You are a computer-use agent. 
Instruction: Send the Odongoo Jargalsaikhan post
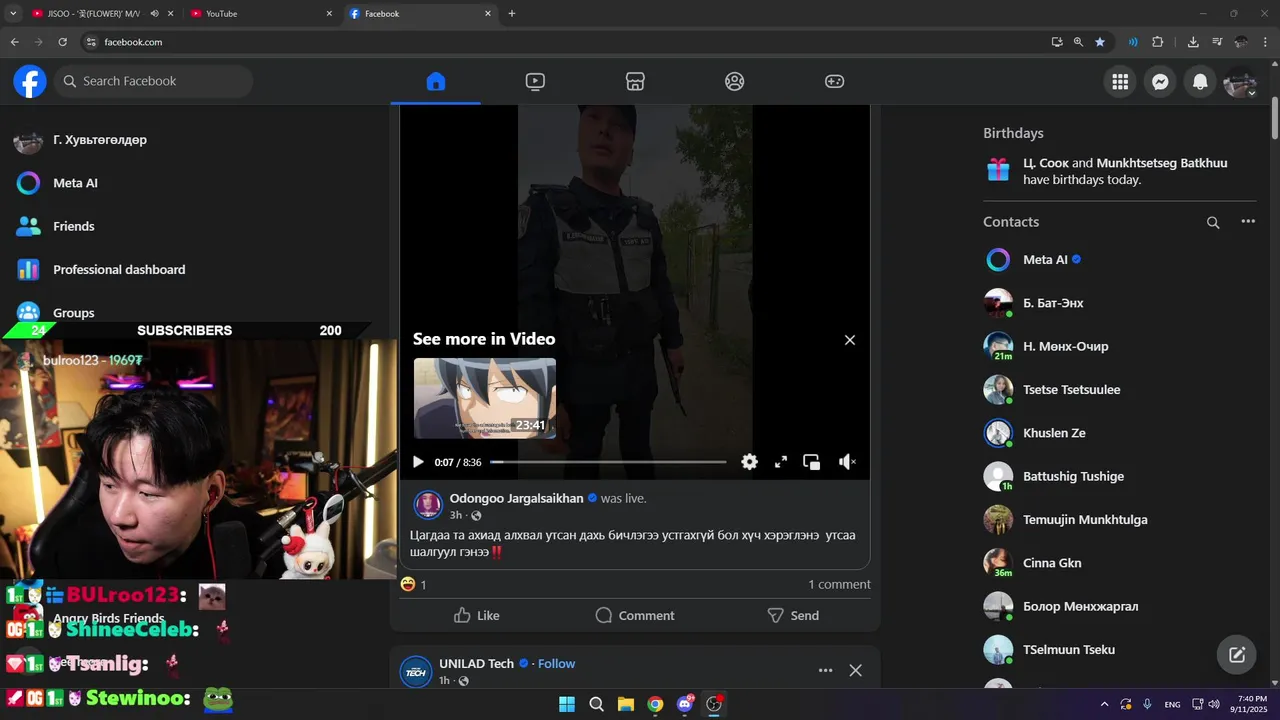click(793, 615)
